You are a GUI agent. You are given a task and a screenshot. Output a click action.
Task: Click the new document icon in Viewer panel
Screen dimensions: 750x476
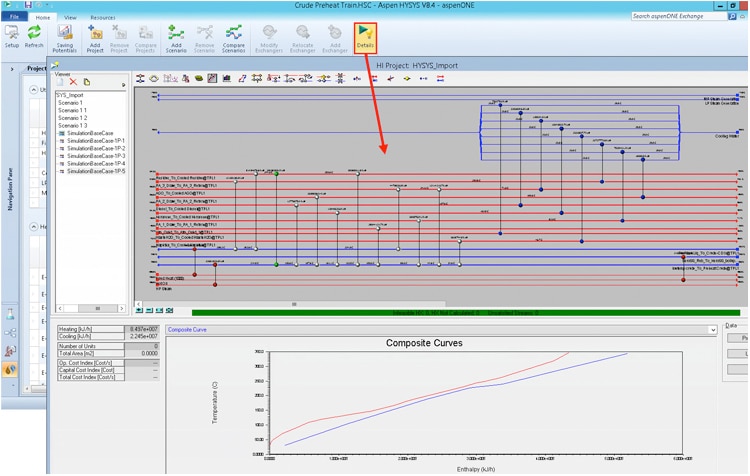click(60, 82)
